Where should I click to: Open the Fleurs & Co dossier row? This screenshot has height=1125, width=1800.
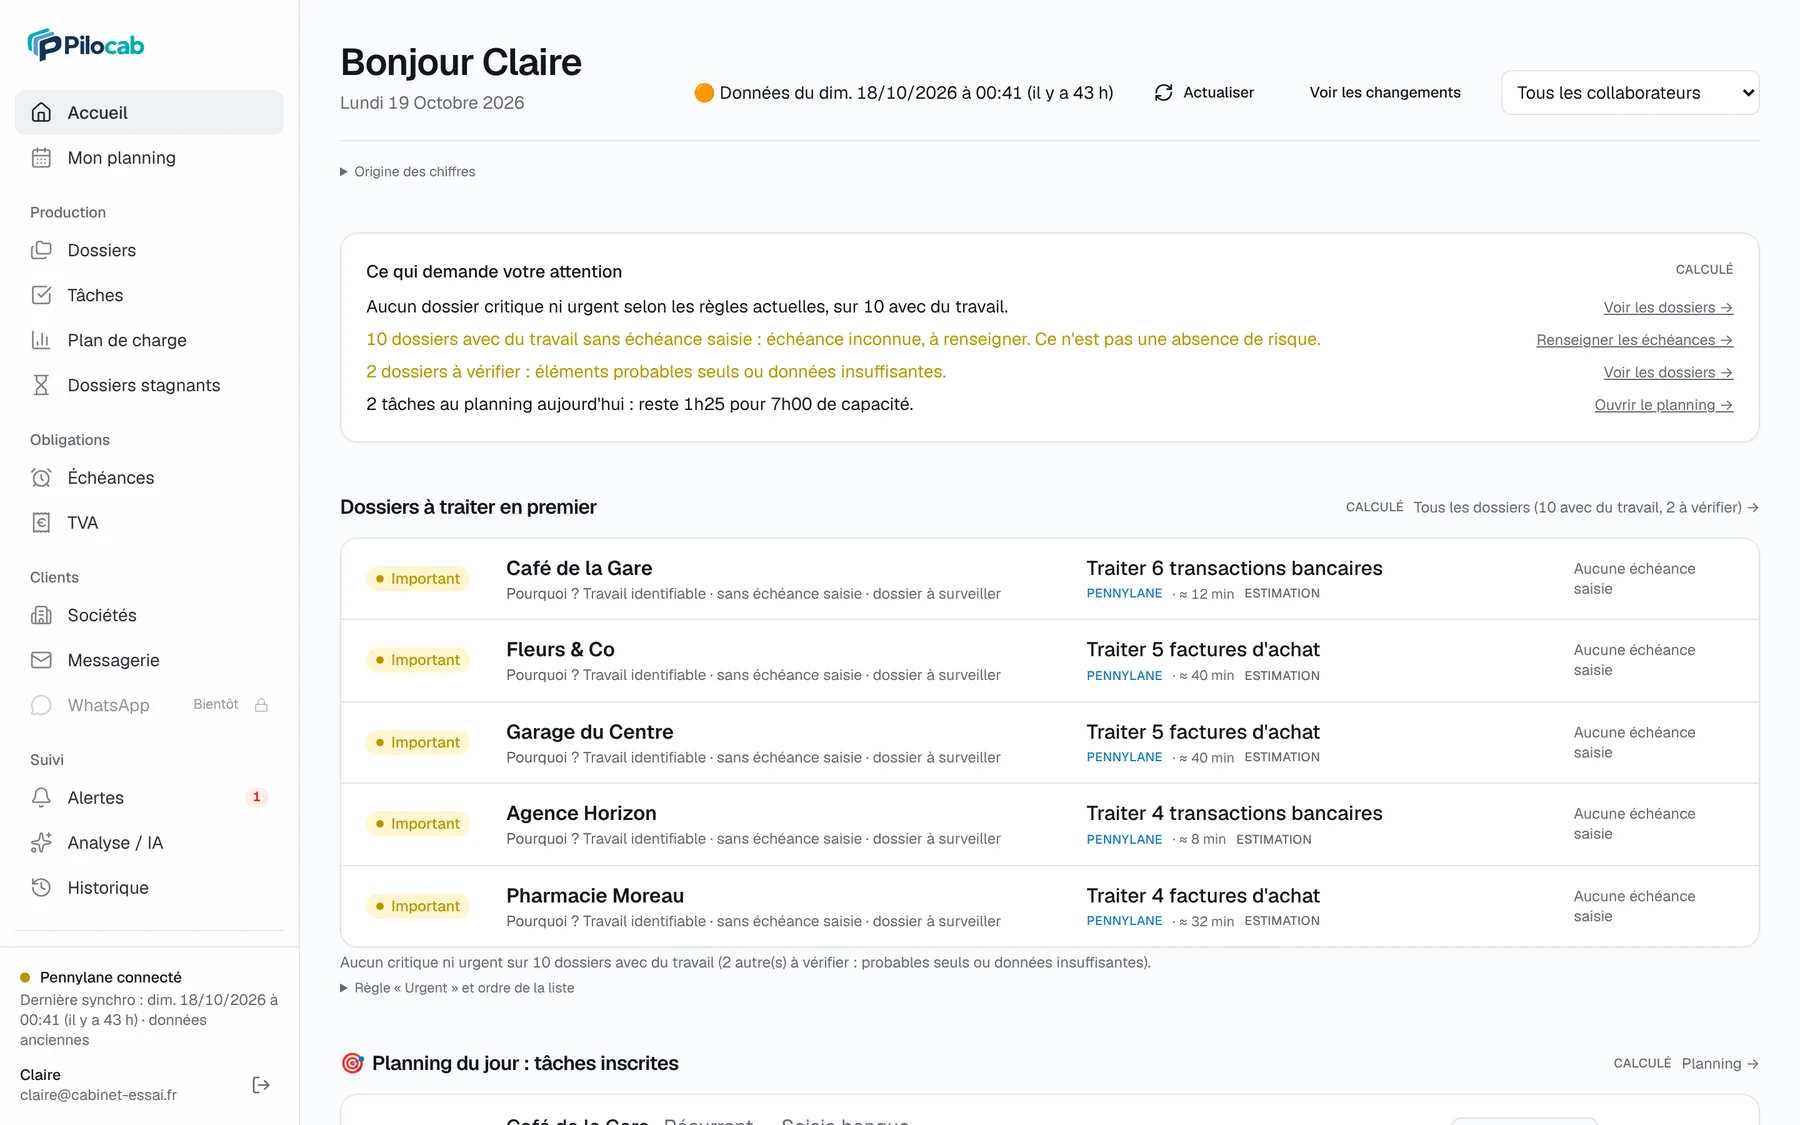(1049, 661)
